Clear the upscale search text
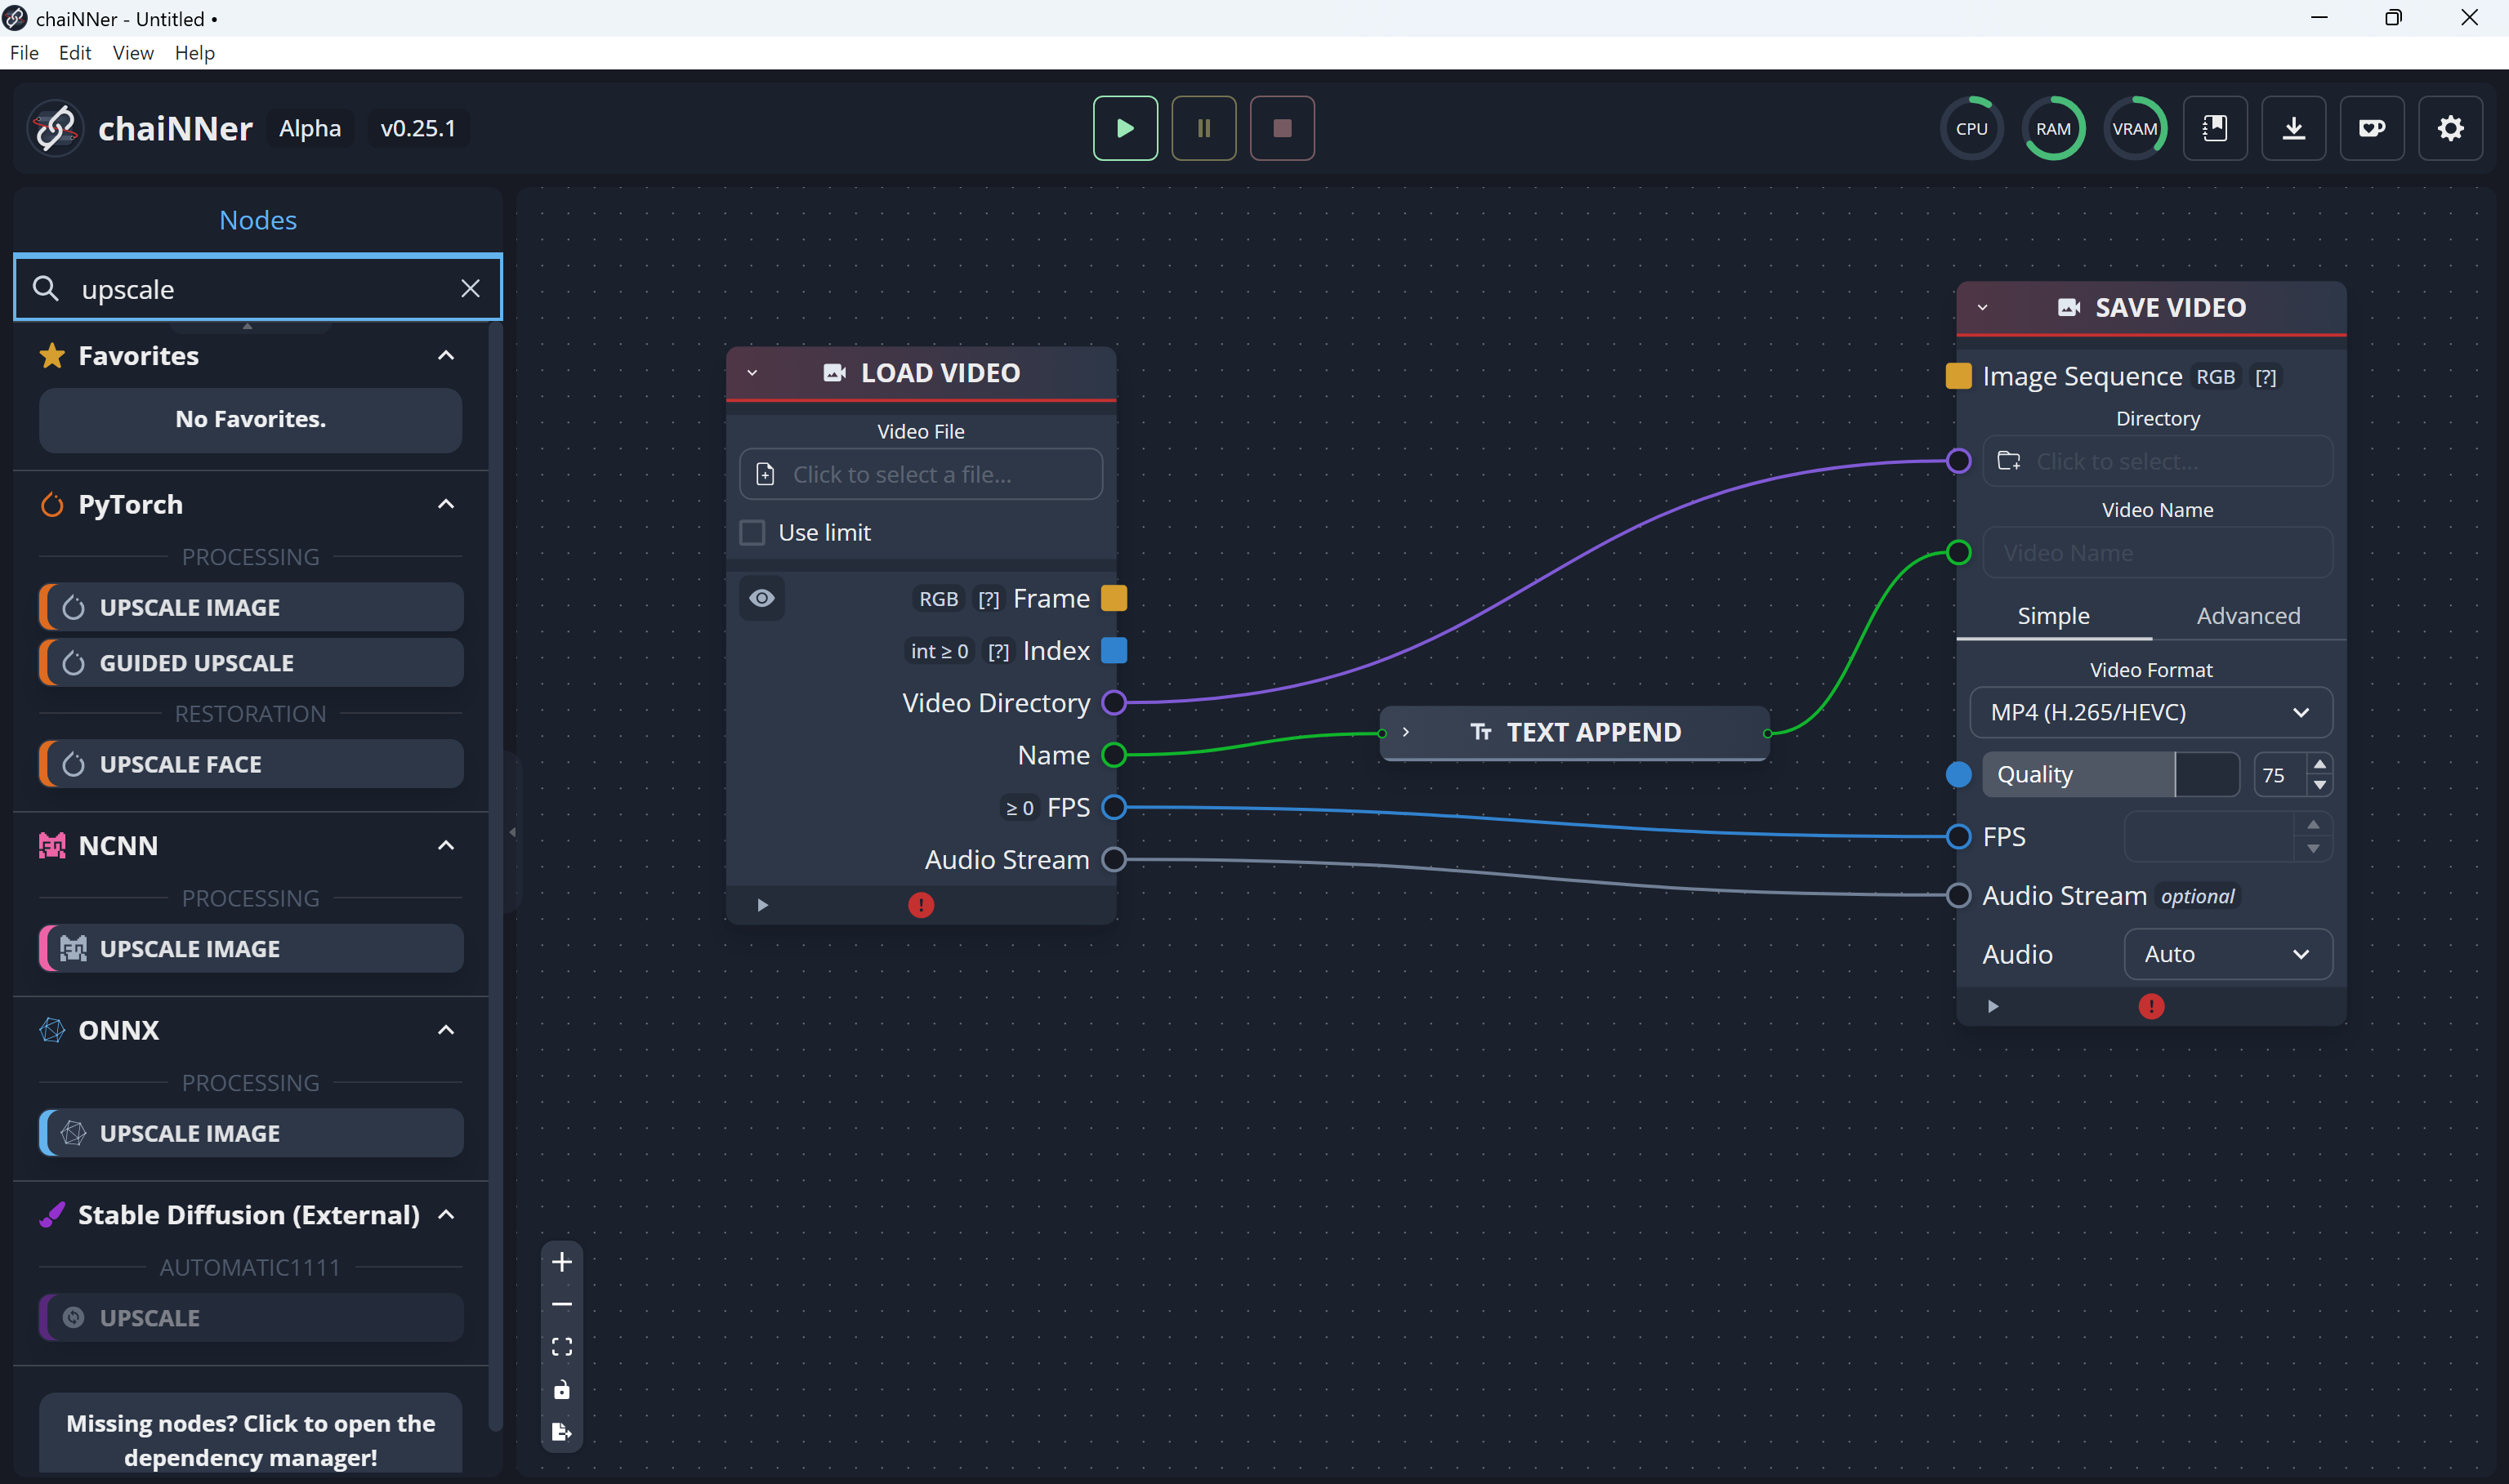The width and height of the screenshot is (2509, 1484). point(470,289)
